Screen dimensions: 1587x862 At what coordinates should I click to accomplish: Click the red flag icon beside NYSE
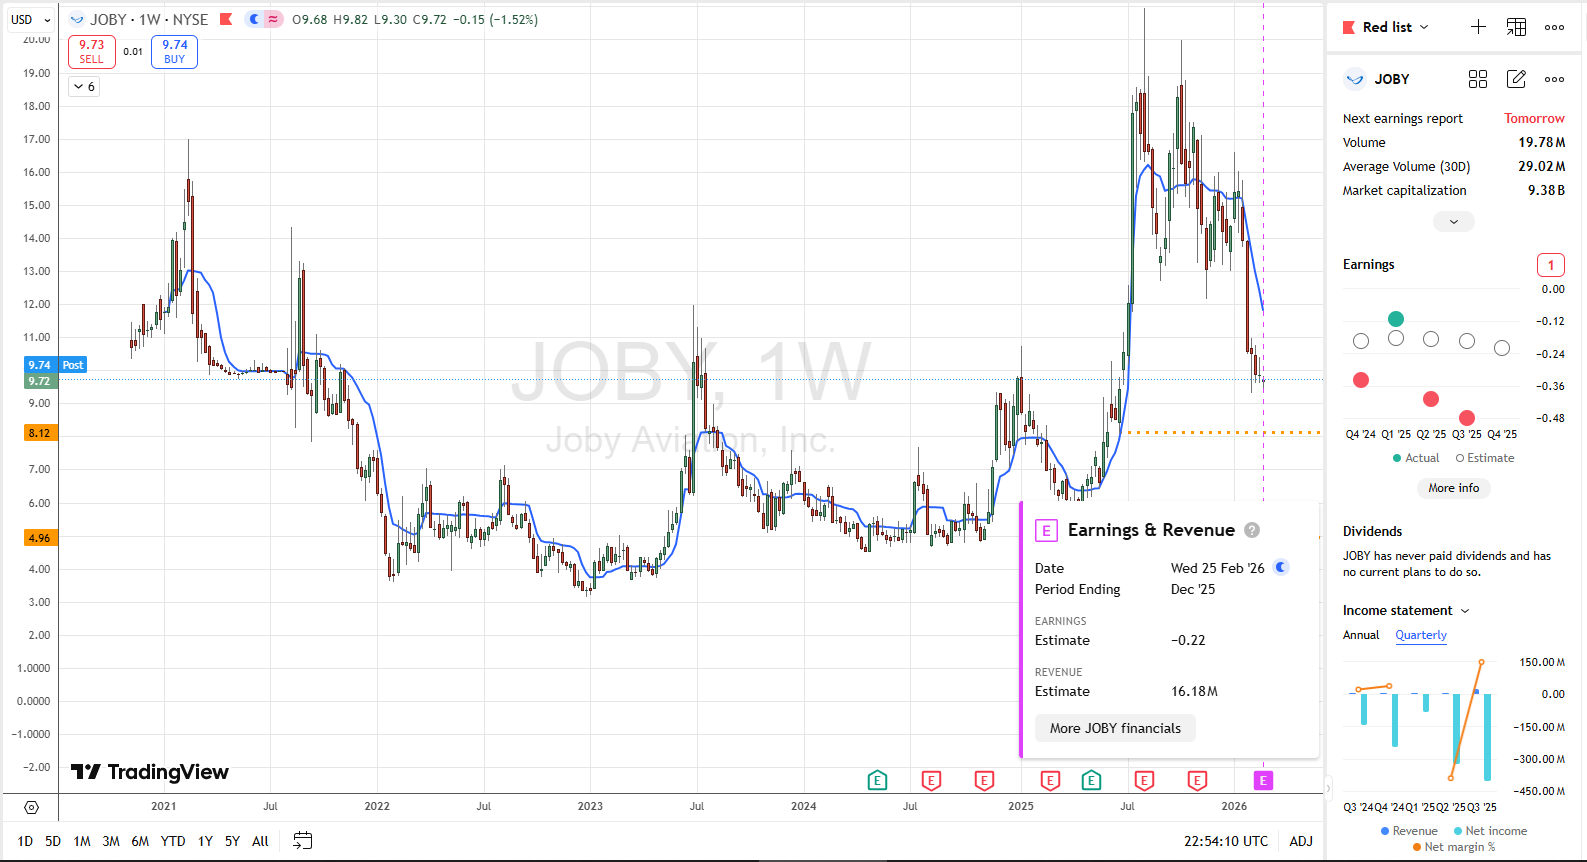pyautogui.click(x=226, y=19)
